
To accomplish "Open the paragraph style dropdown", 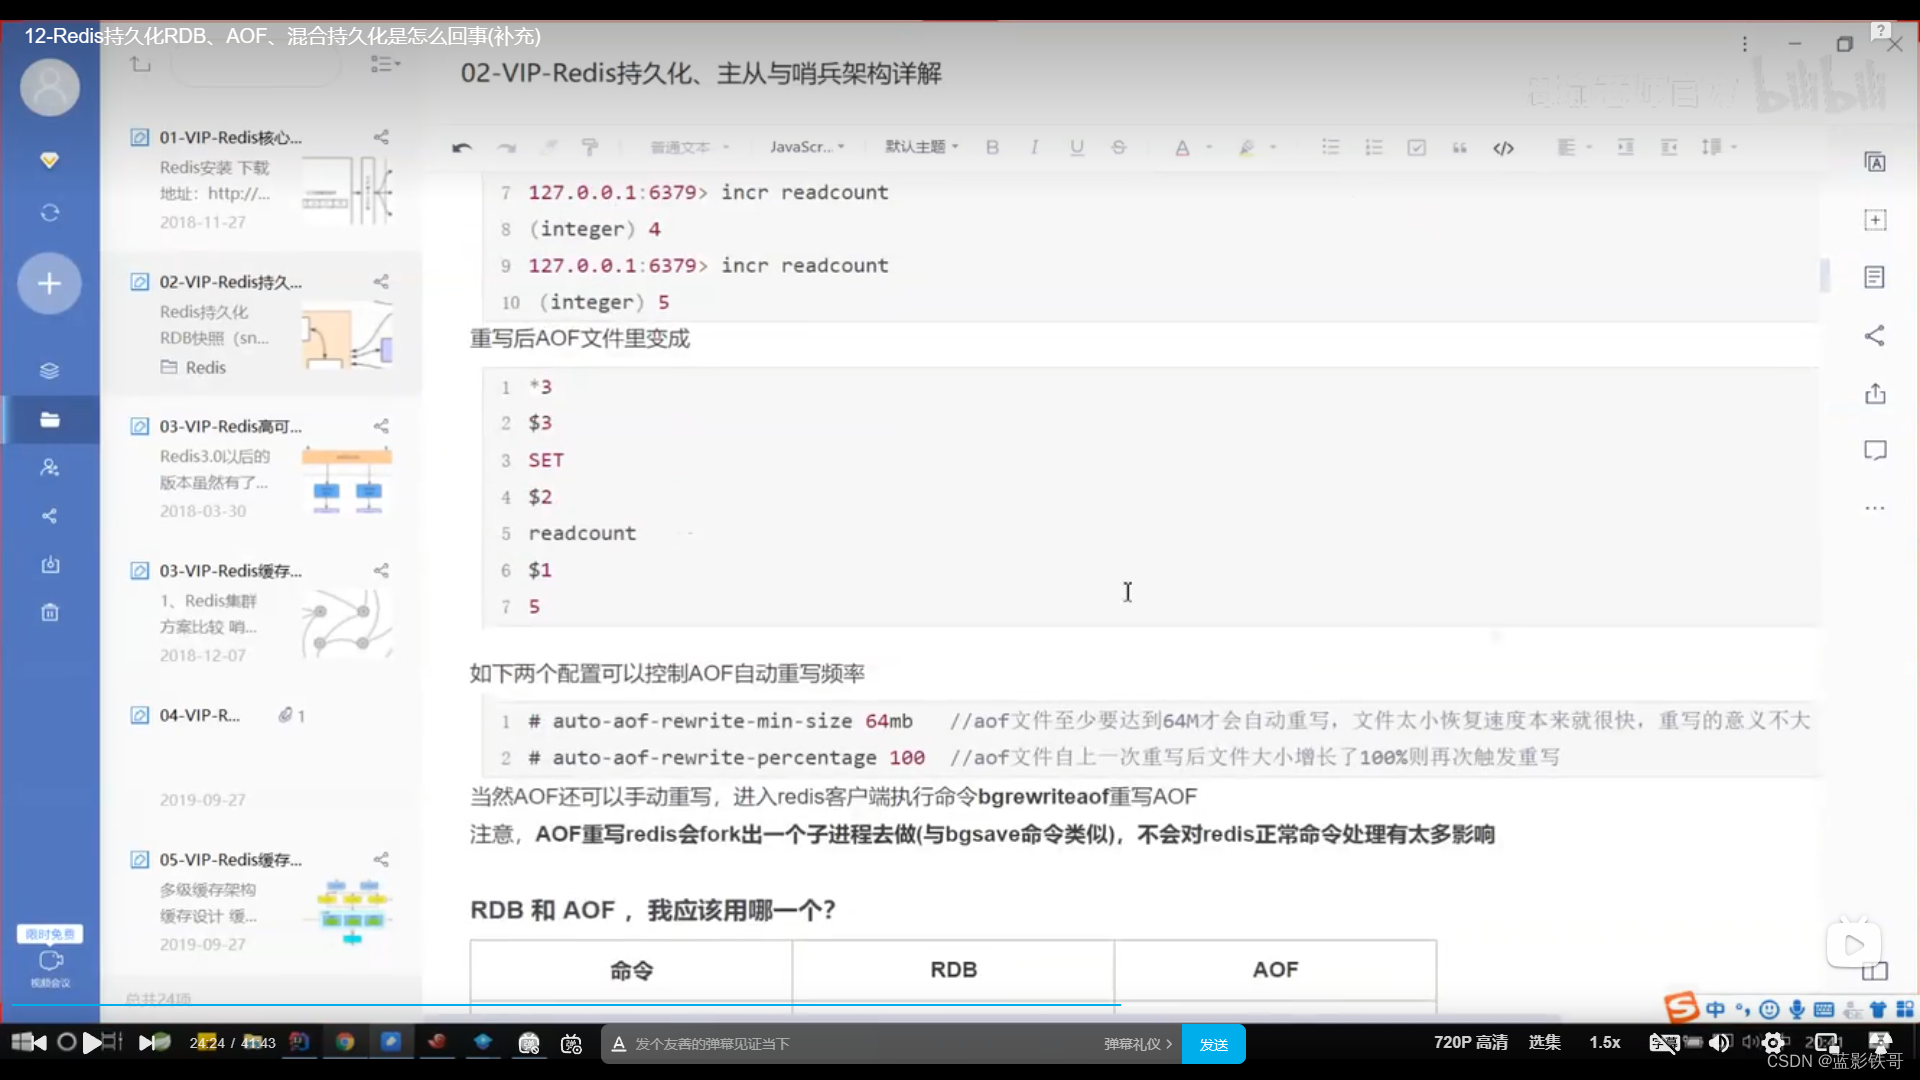I will coord(690,147).
